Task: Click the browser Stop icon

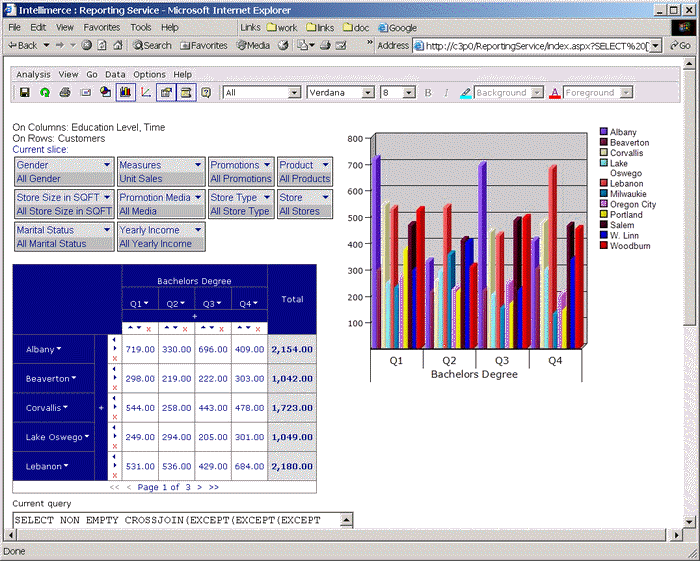Action: [x=87, y=45]
